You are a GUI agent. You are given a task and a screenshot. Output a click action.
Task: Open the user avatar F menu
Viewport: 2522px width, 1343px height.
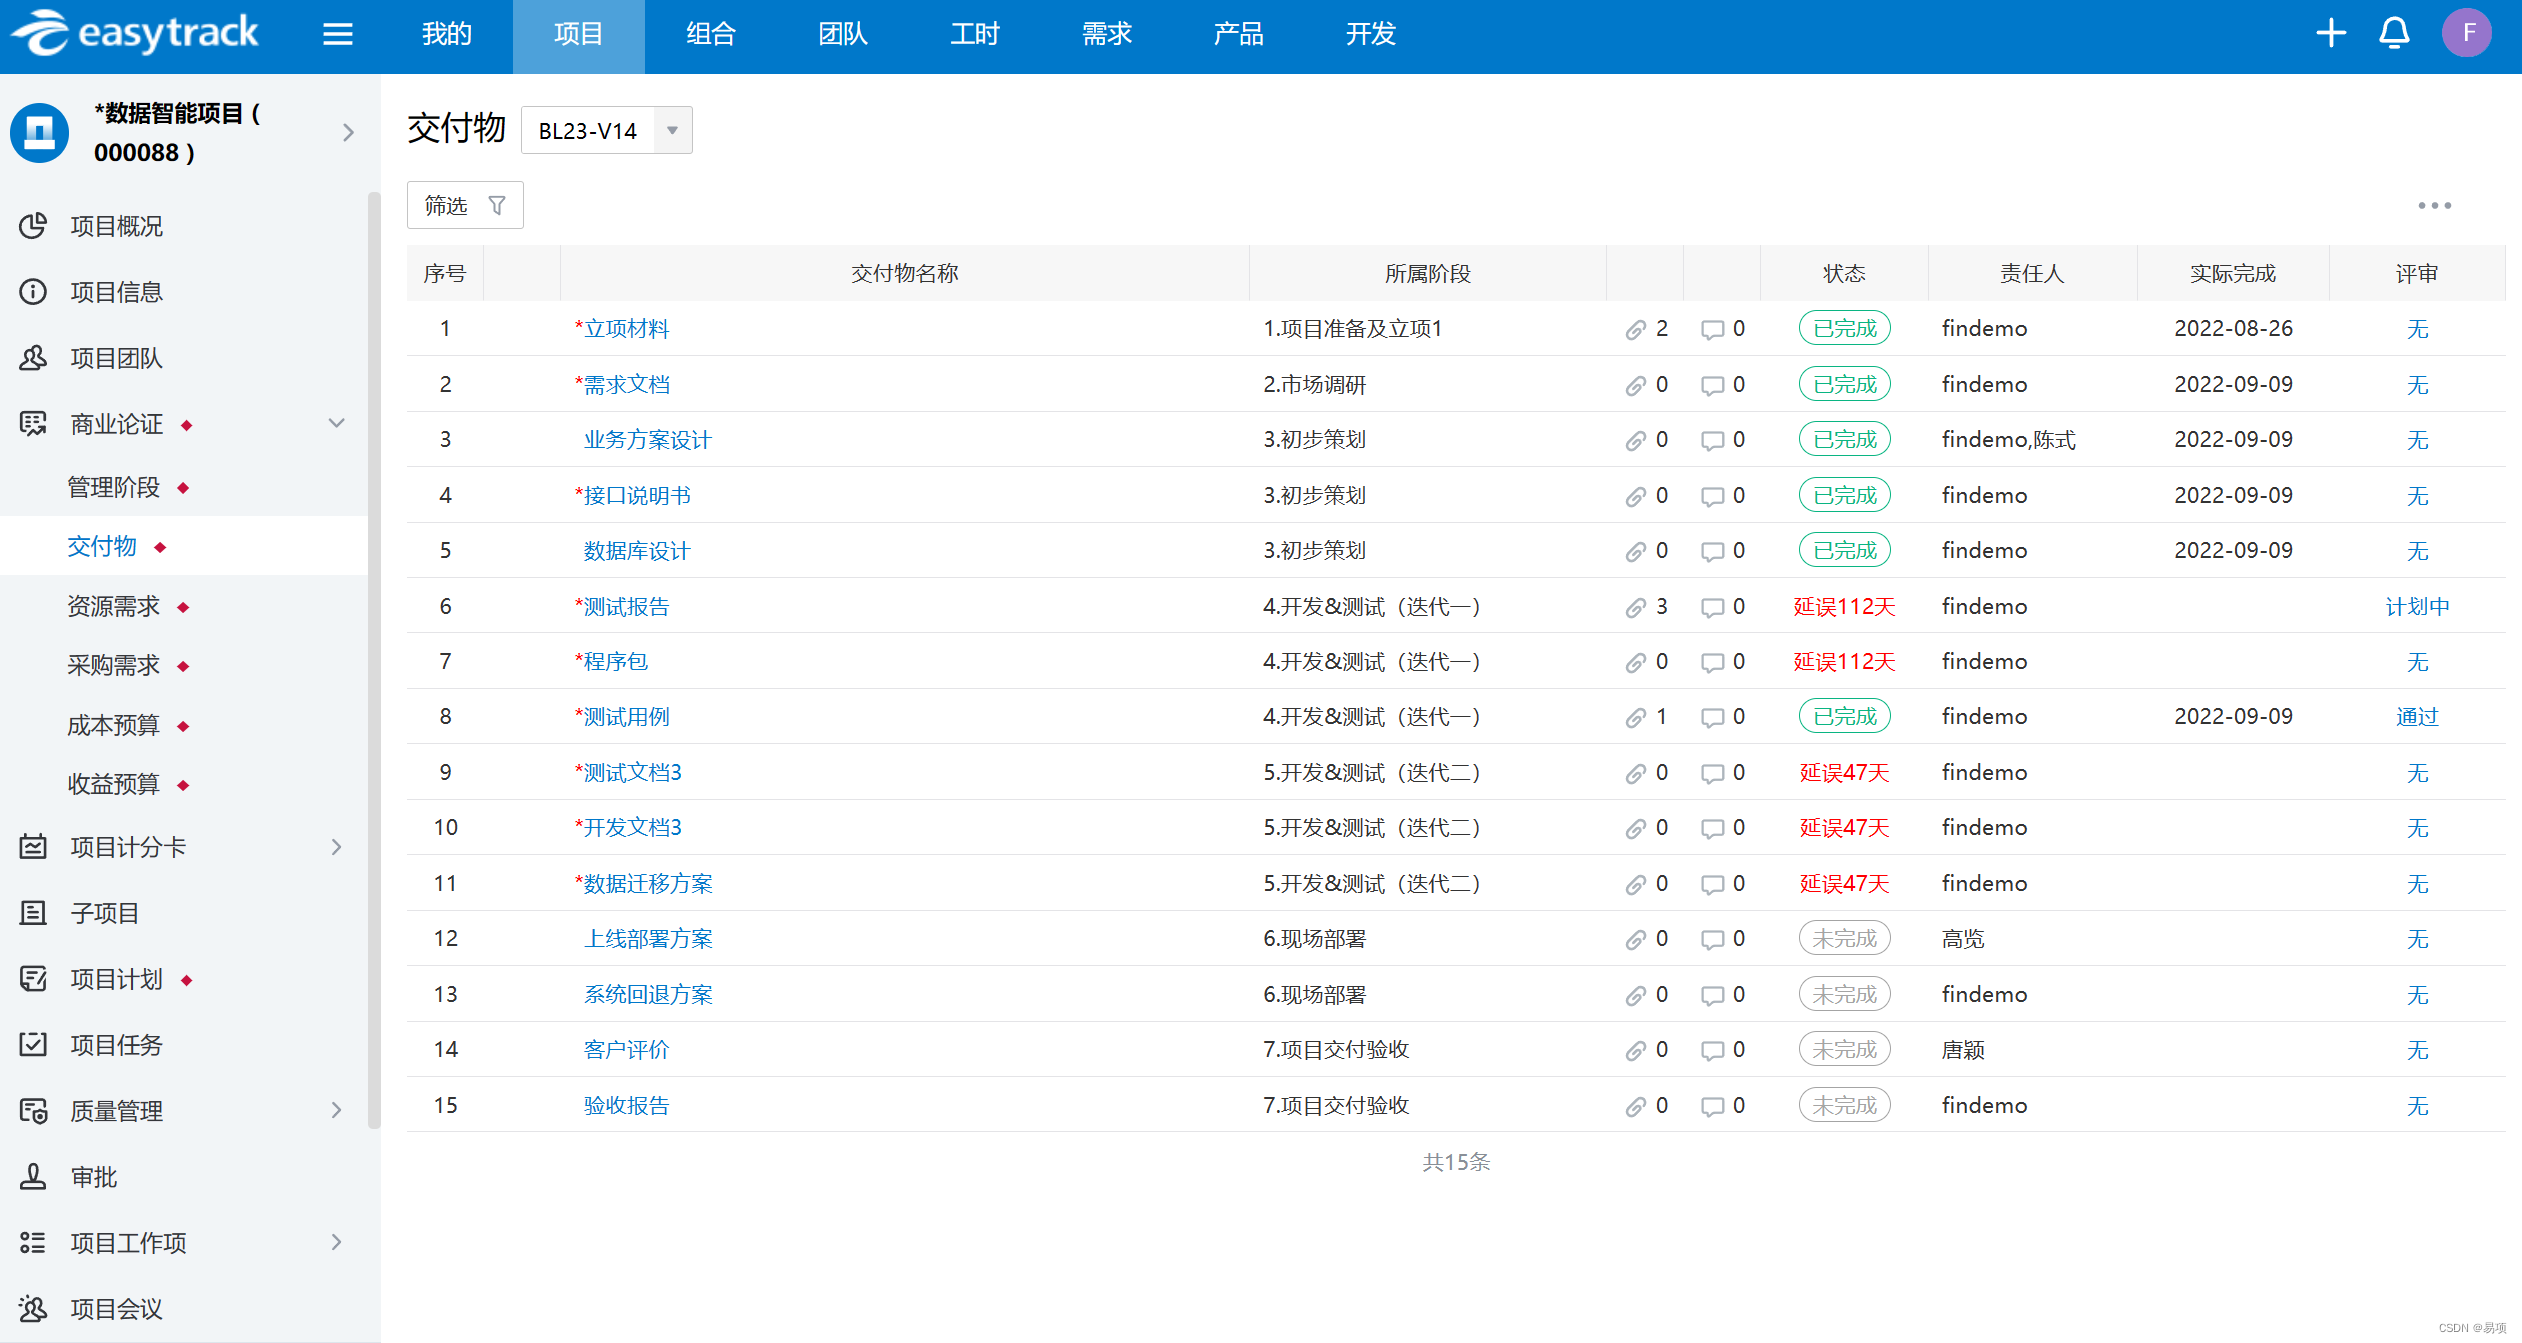2466,33
